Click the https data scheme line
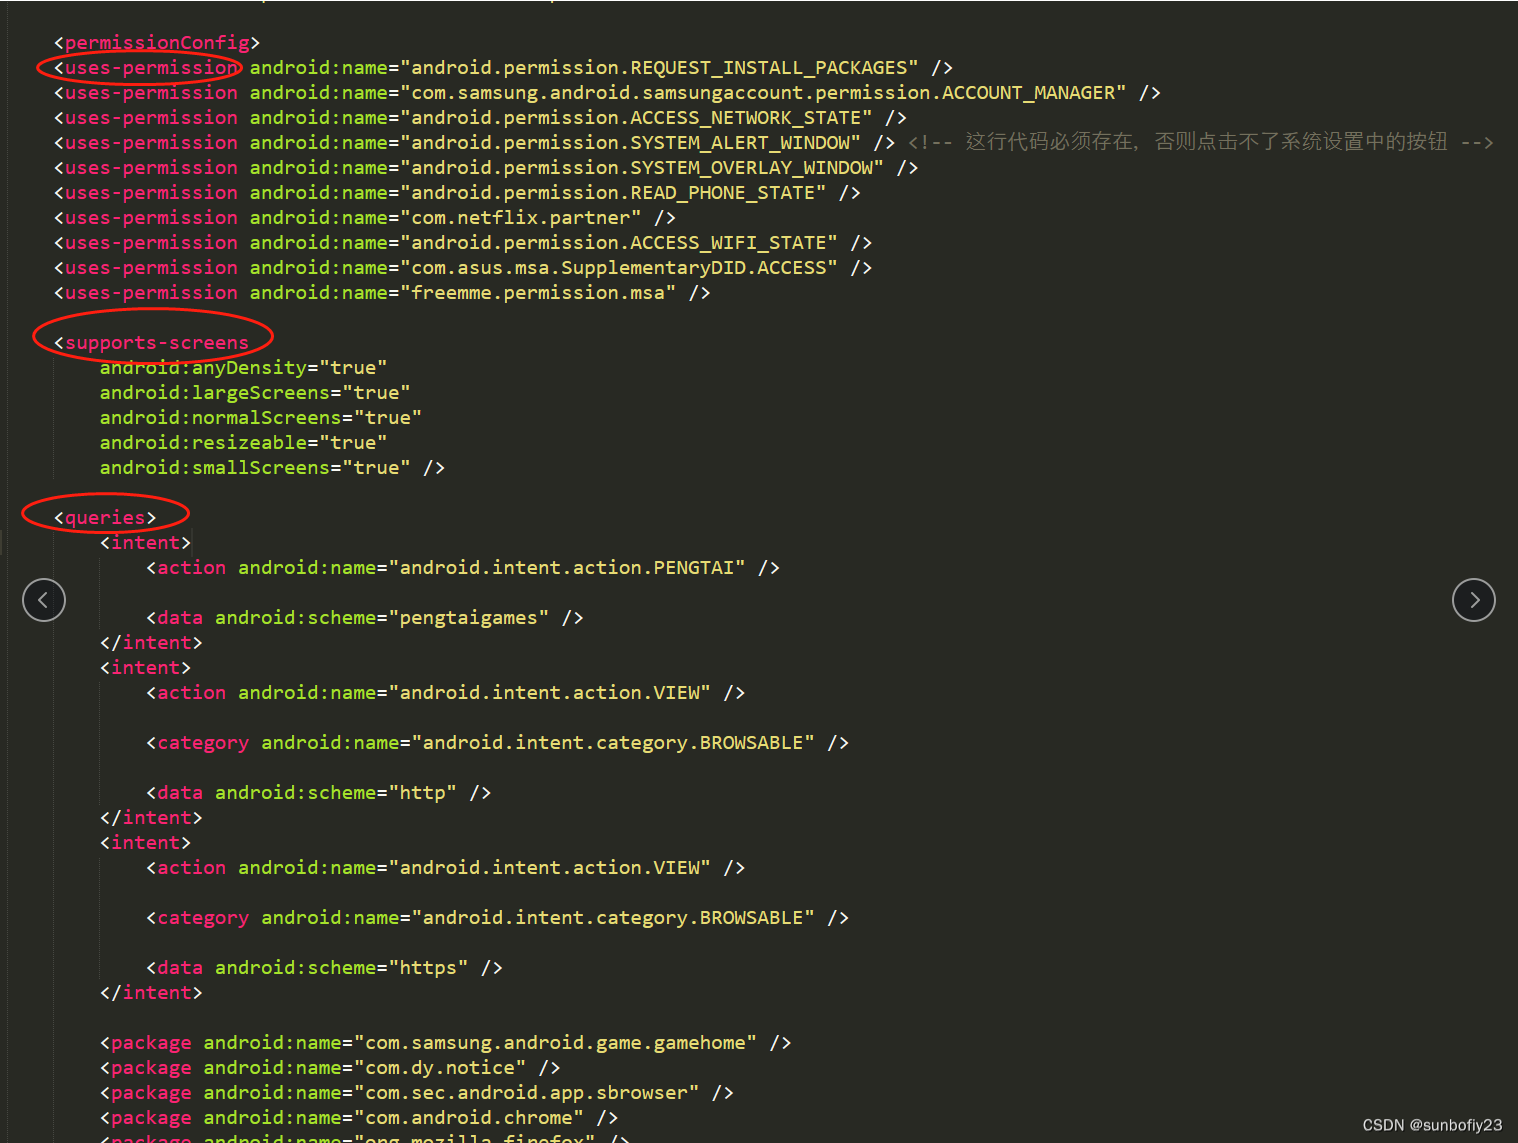Viewport: 1518px width, 1143px height. coord(325,967)
